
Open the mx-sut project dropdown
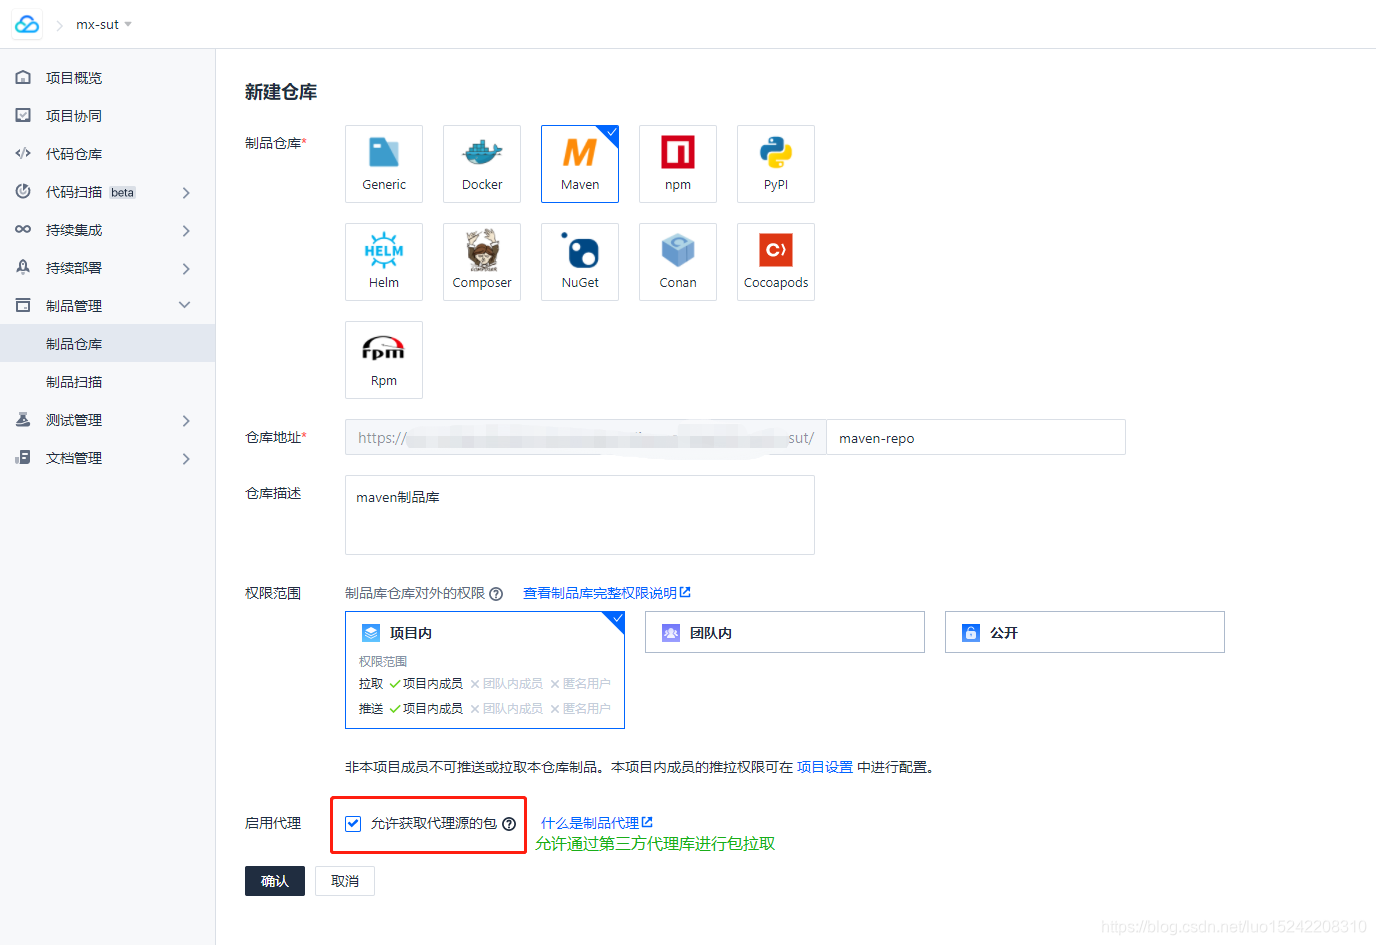pos(104,24)
